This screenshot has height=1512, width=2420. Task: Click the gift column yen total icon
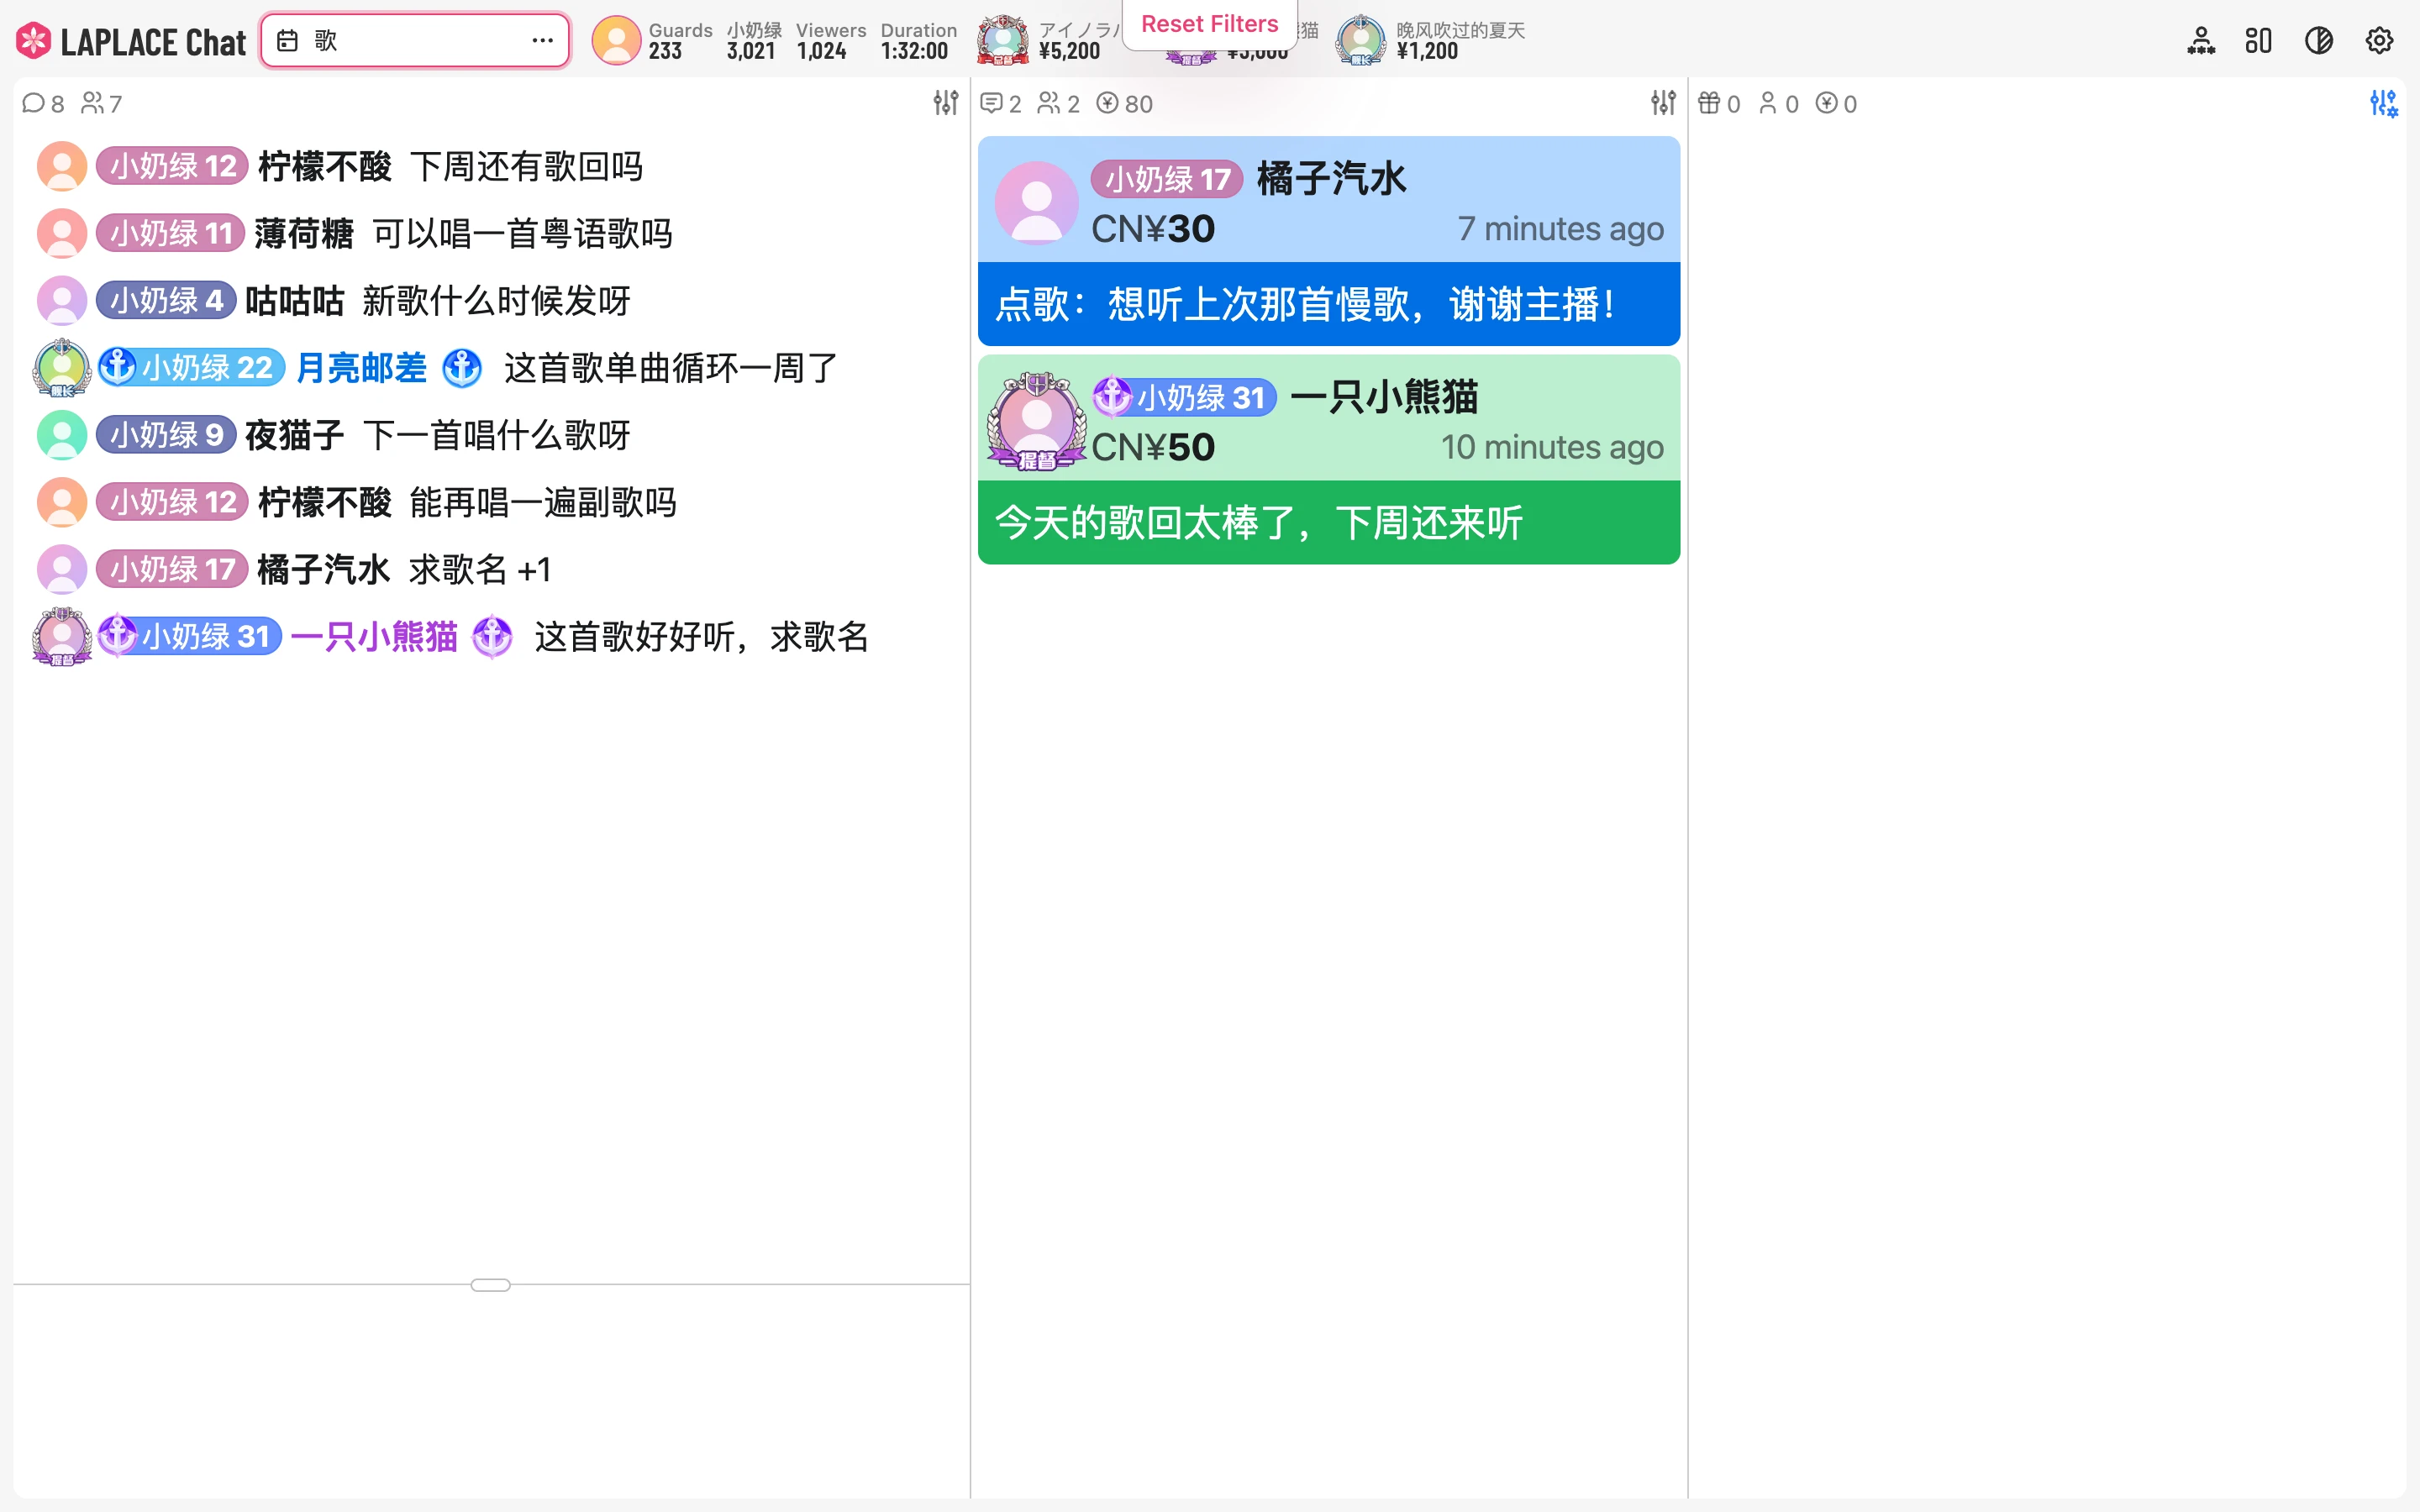1826,103
